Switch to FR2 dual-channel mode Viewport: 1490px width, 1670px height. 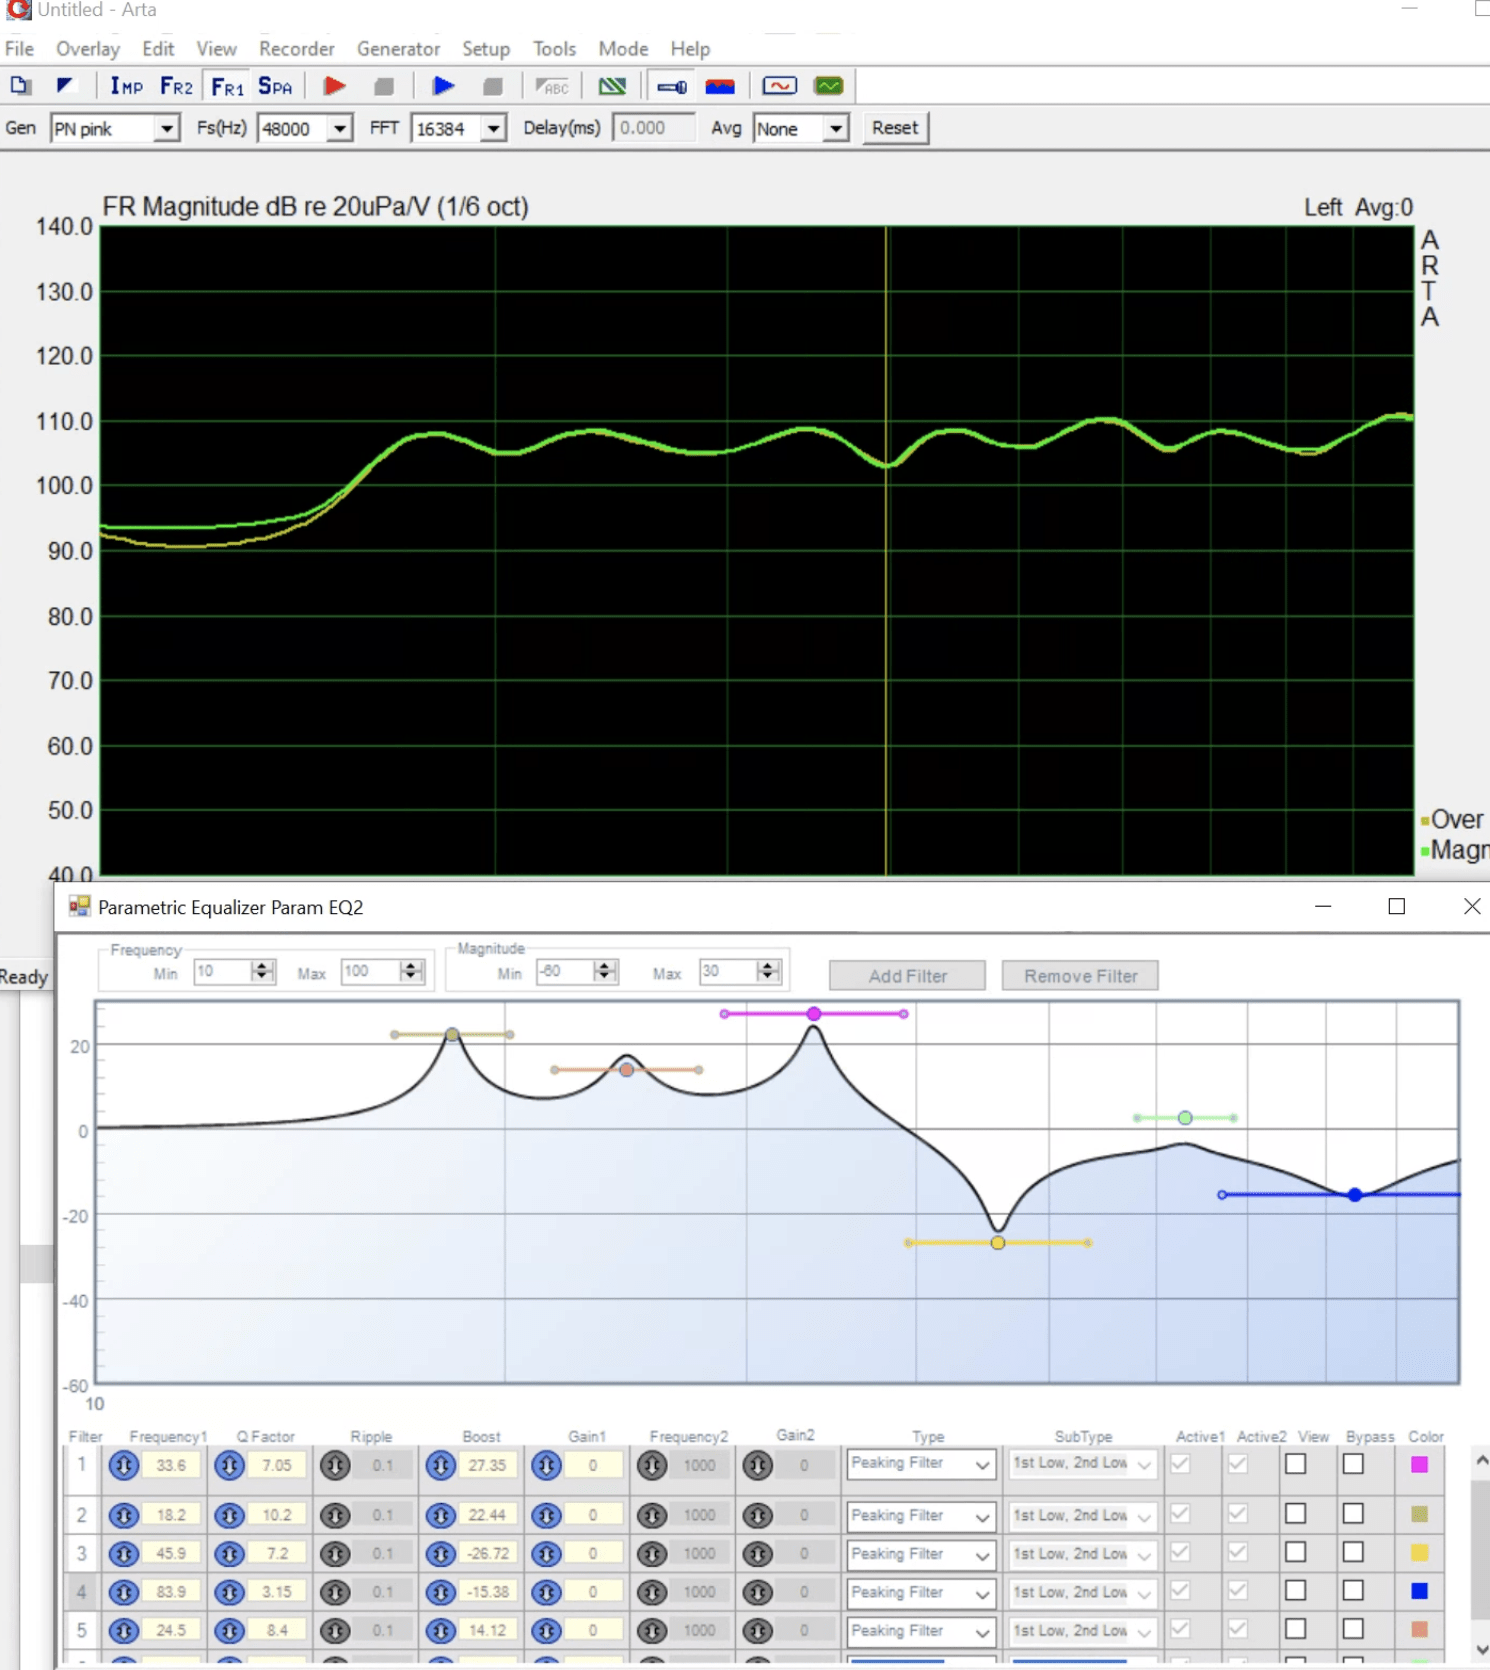[176, 86]
